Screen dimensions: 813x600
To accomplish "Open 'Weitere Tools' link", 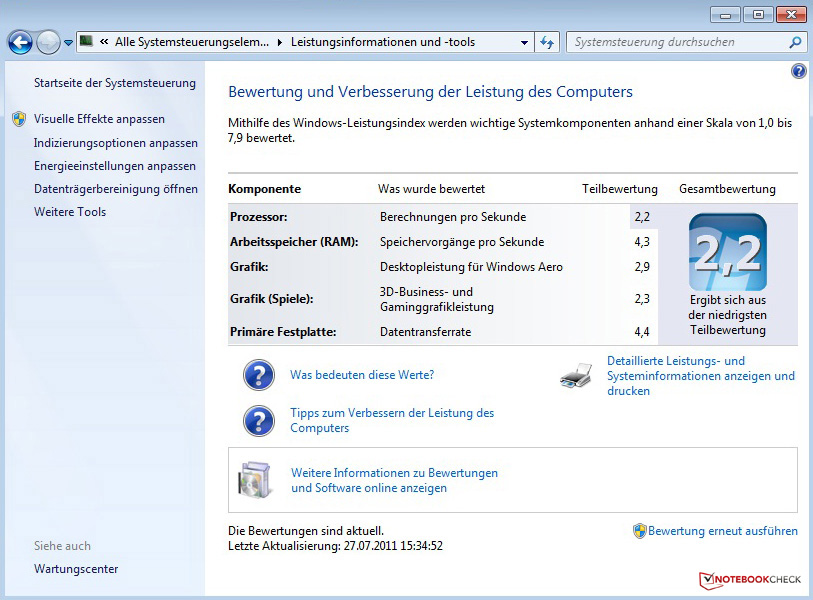I will tap(70, 212).
